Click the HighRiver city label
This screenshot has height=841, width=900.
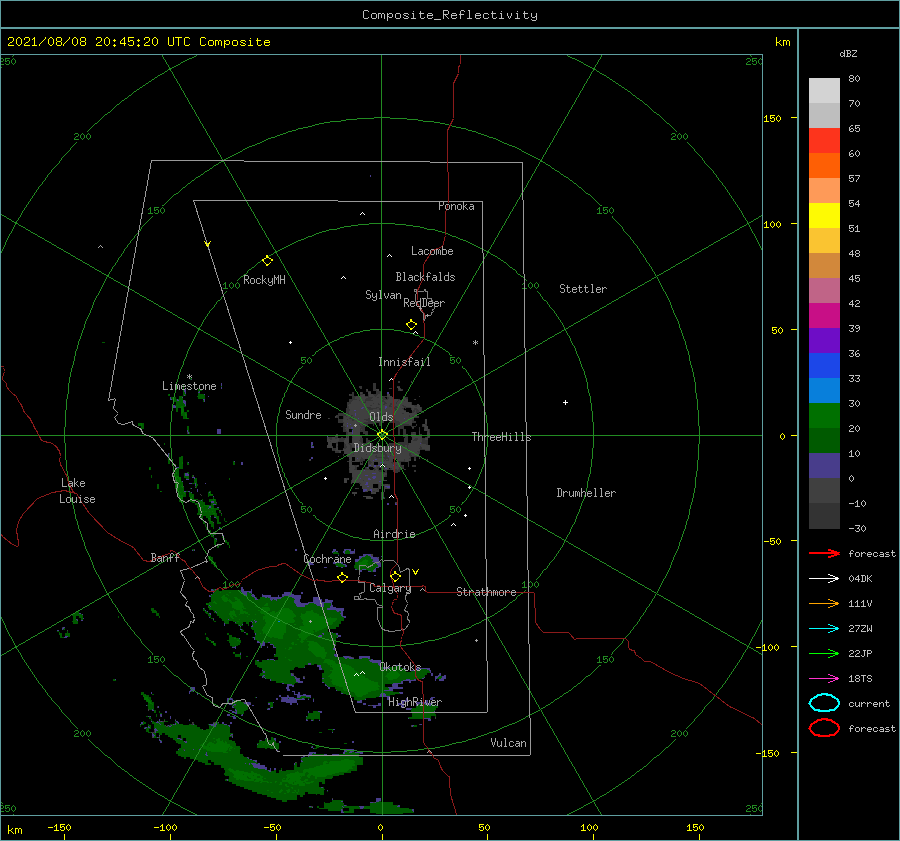[415, 702]
